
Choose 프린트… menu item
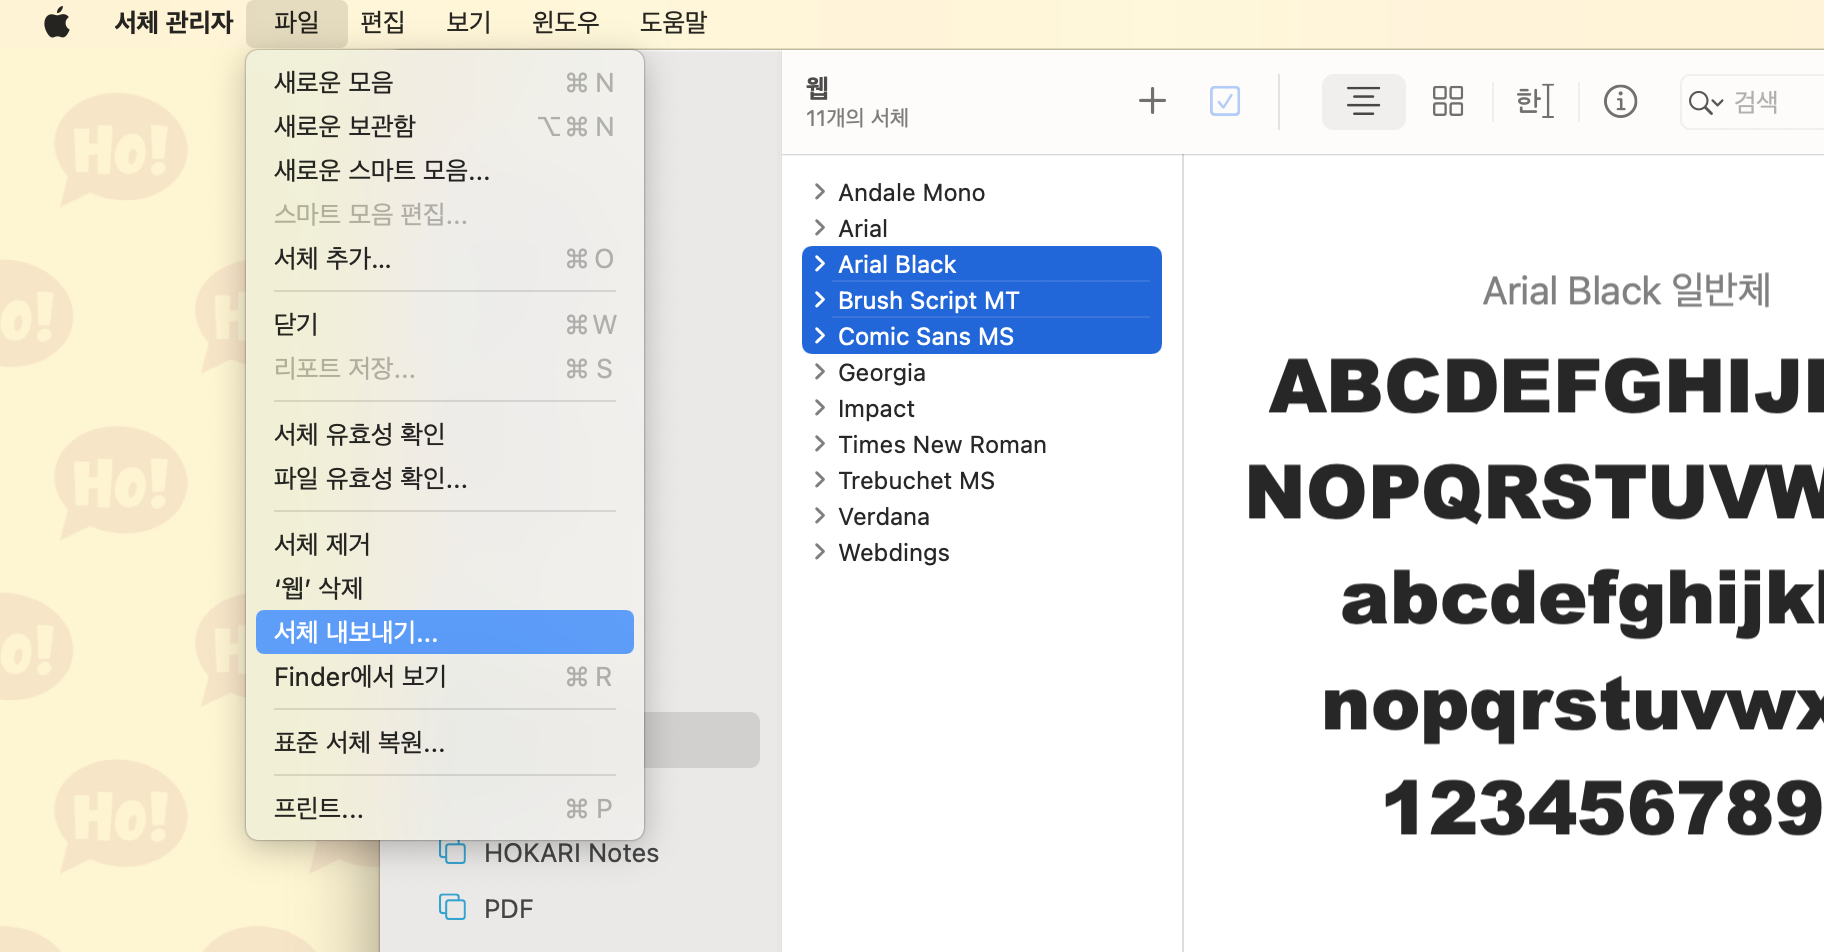(x=445, y=808)
